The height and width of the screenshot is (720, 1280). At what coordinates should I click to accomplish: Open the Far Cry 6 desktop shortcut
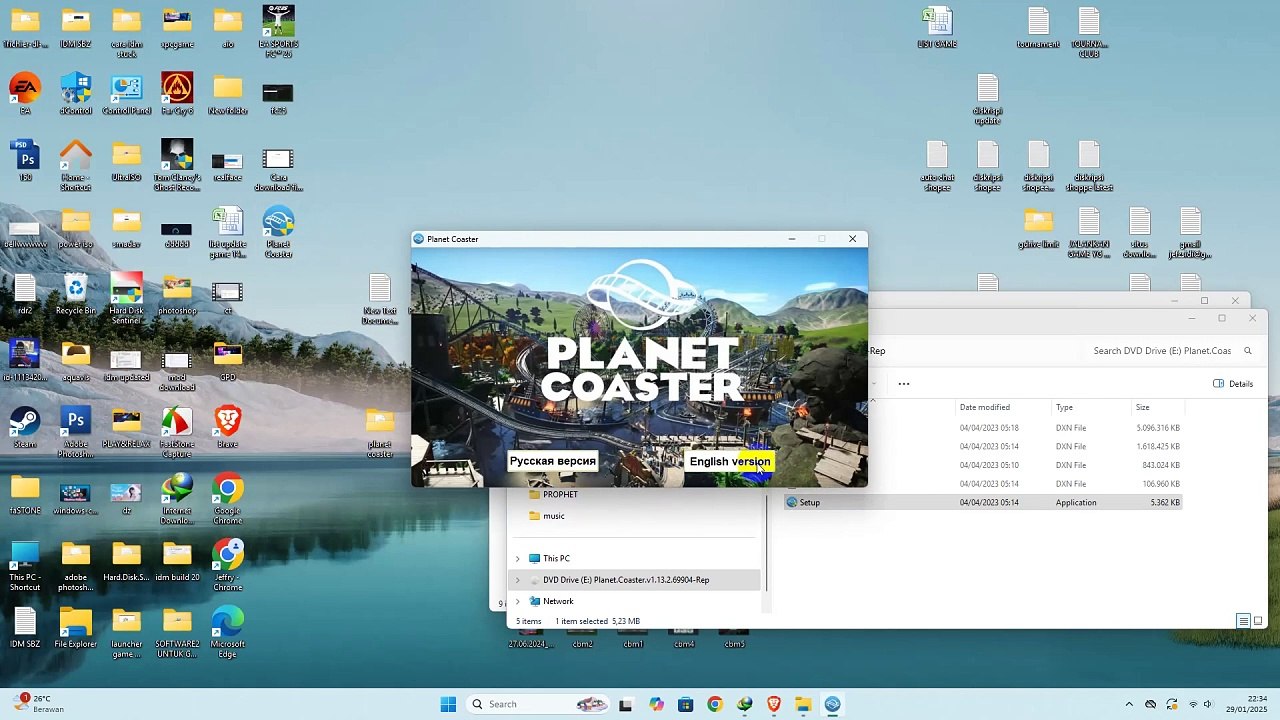point(177,94)
